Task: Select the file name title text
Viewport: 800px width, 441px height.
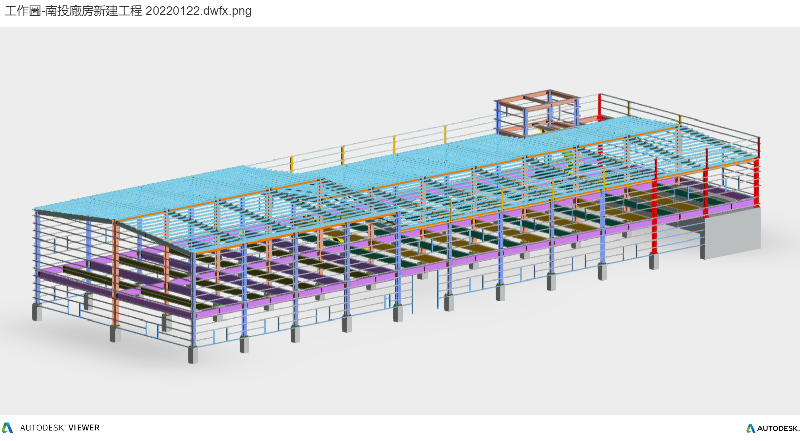Action: (x=128, y=11)
